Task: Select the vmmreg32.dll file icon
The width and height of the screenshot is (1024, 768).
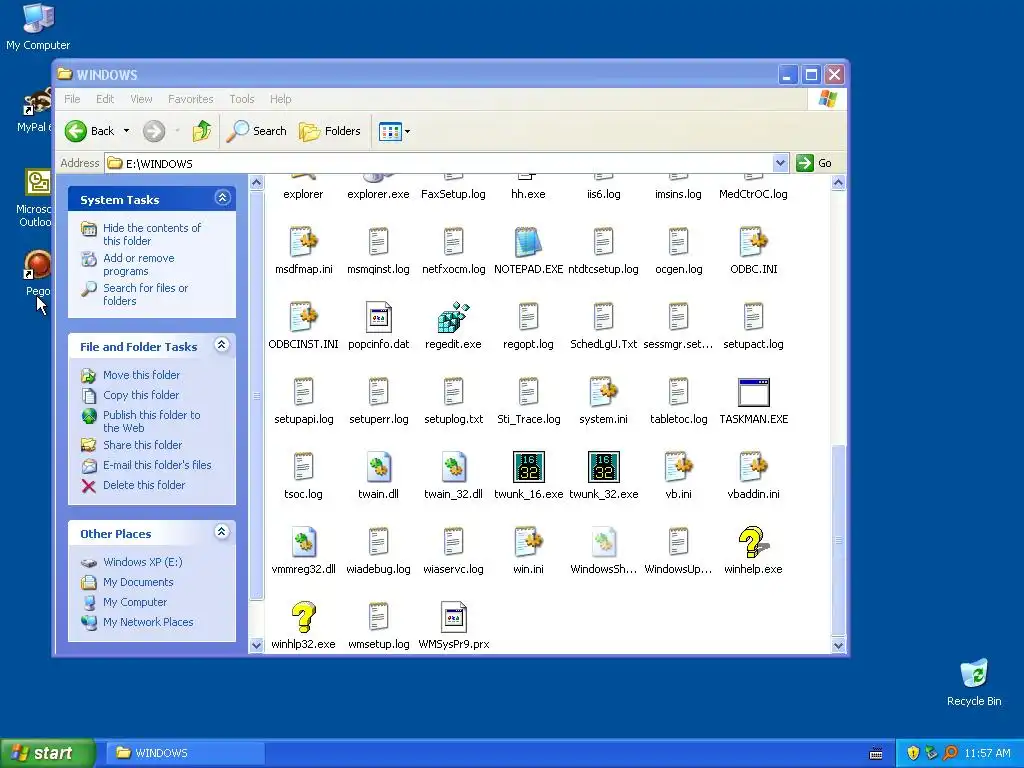Action: [x=304, y=542]
